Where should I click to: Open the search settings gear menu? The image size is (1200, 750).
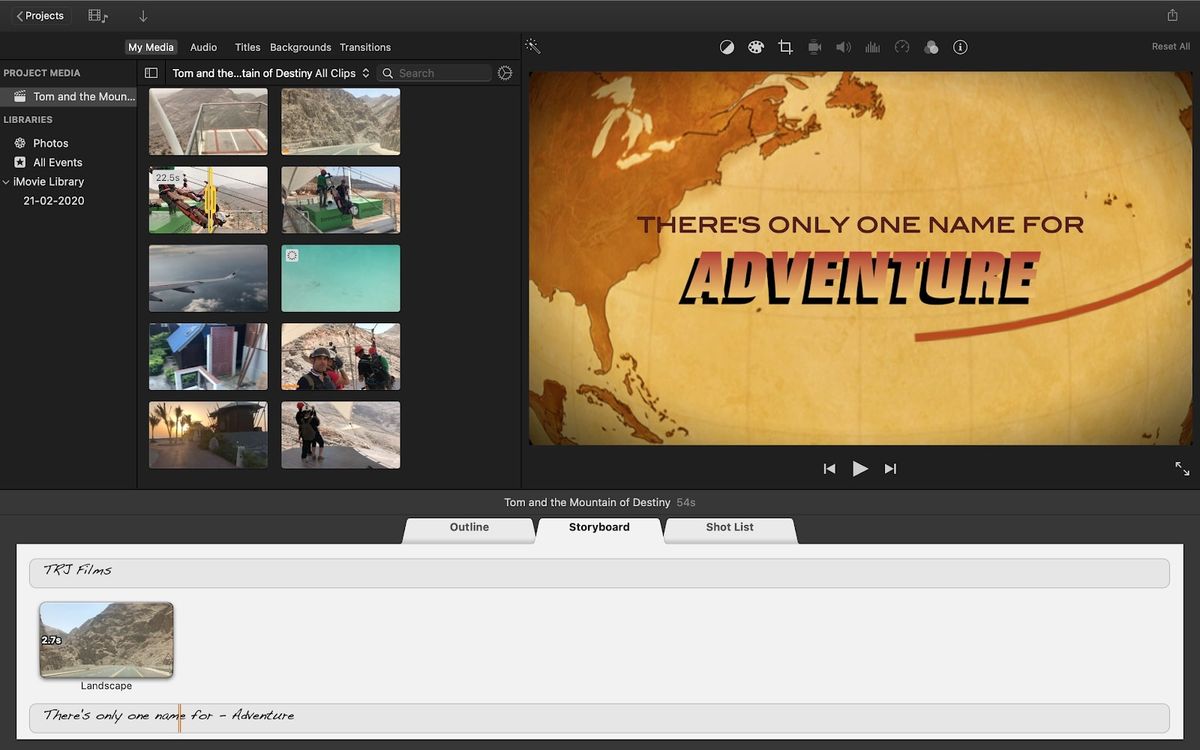[505, 72]
